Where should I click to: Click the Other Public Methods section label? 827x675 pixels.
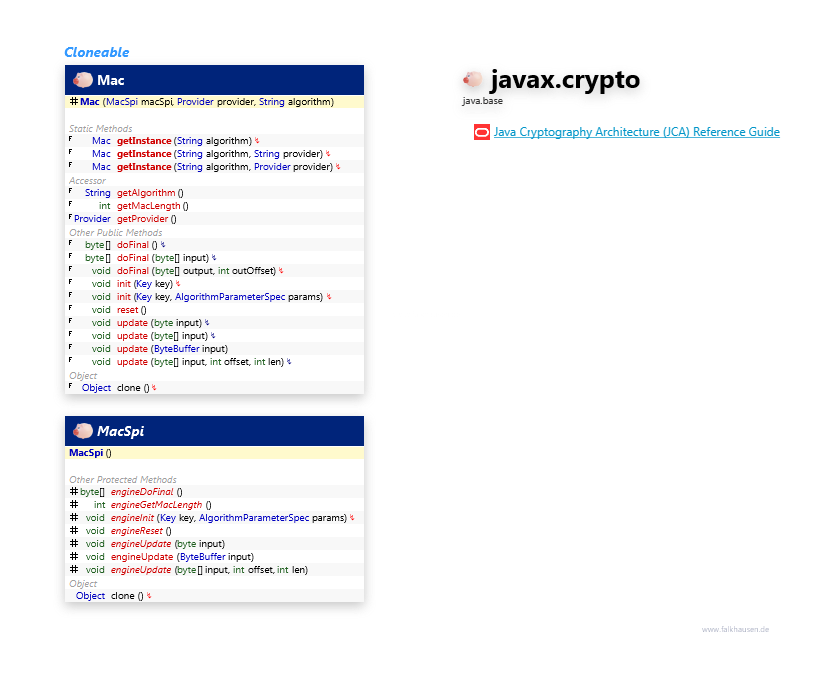[x=116, y=233]
